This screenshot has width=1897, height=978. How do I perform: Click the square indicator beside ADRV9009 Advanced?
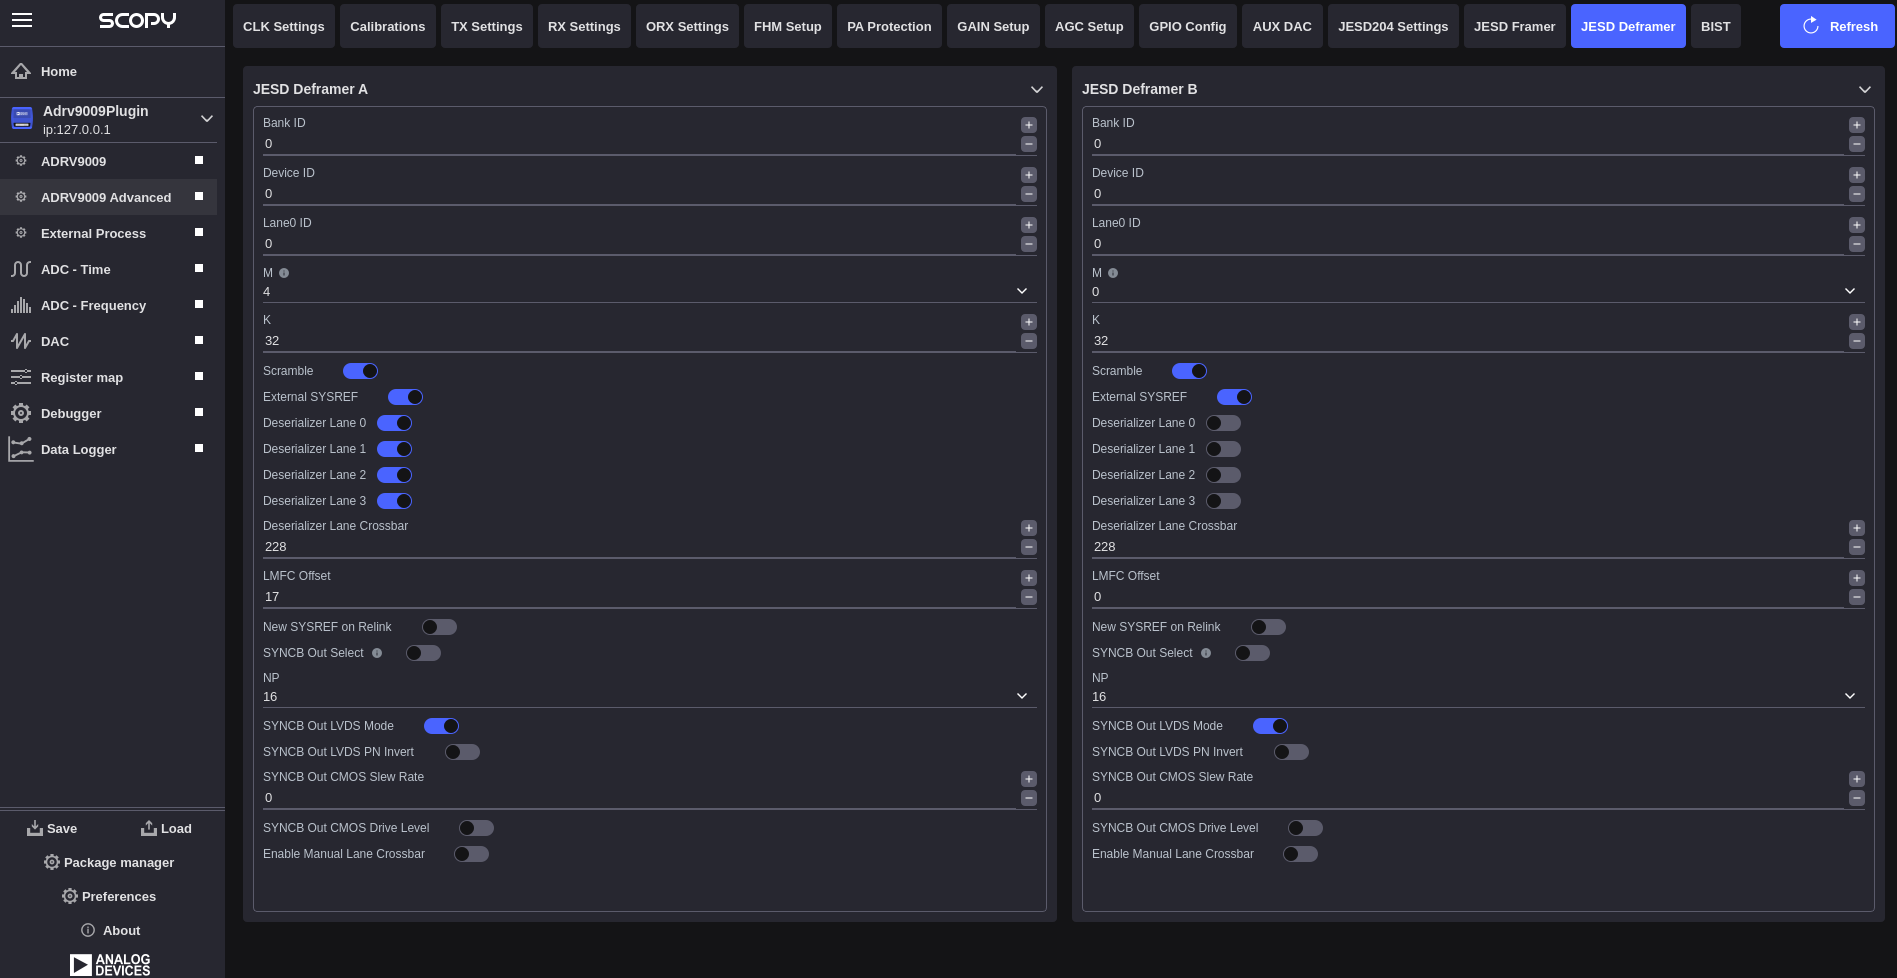tap(199, 196)
